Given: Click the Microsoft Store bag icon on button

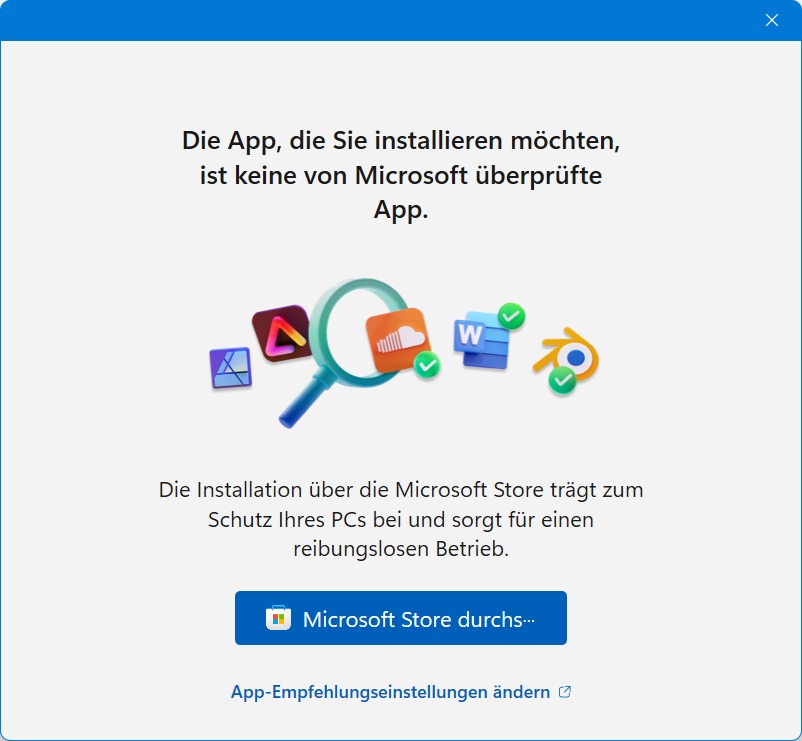Looking at the screenshot, I should click(278, 618).
